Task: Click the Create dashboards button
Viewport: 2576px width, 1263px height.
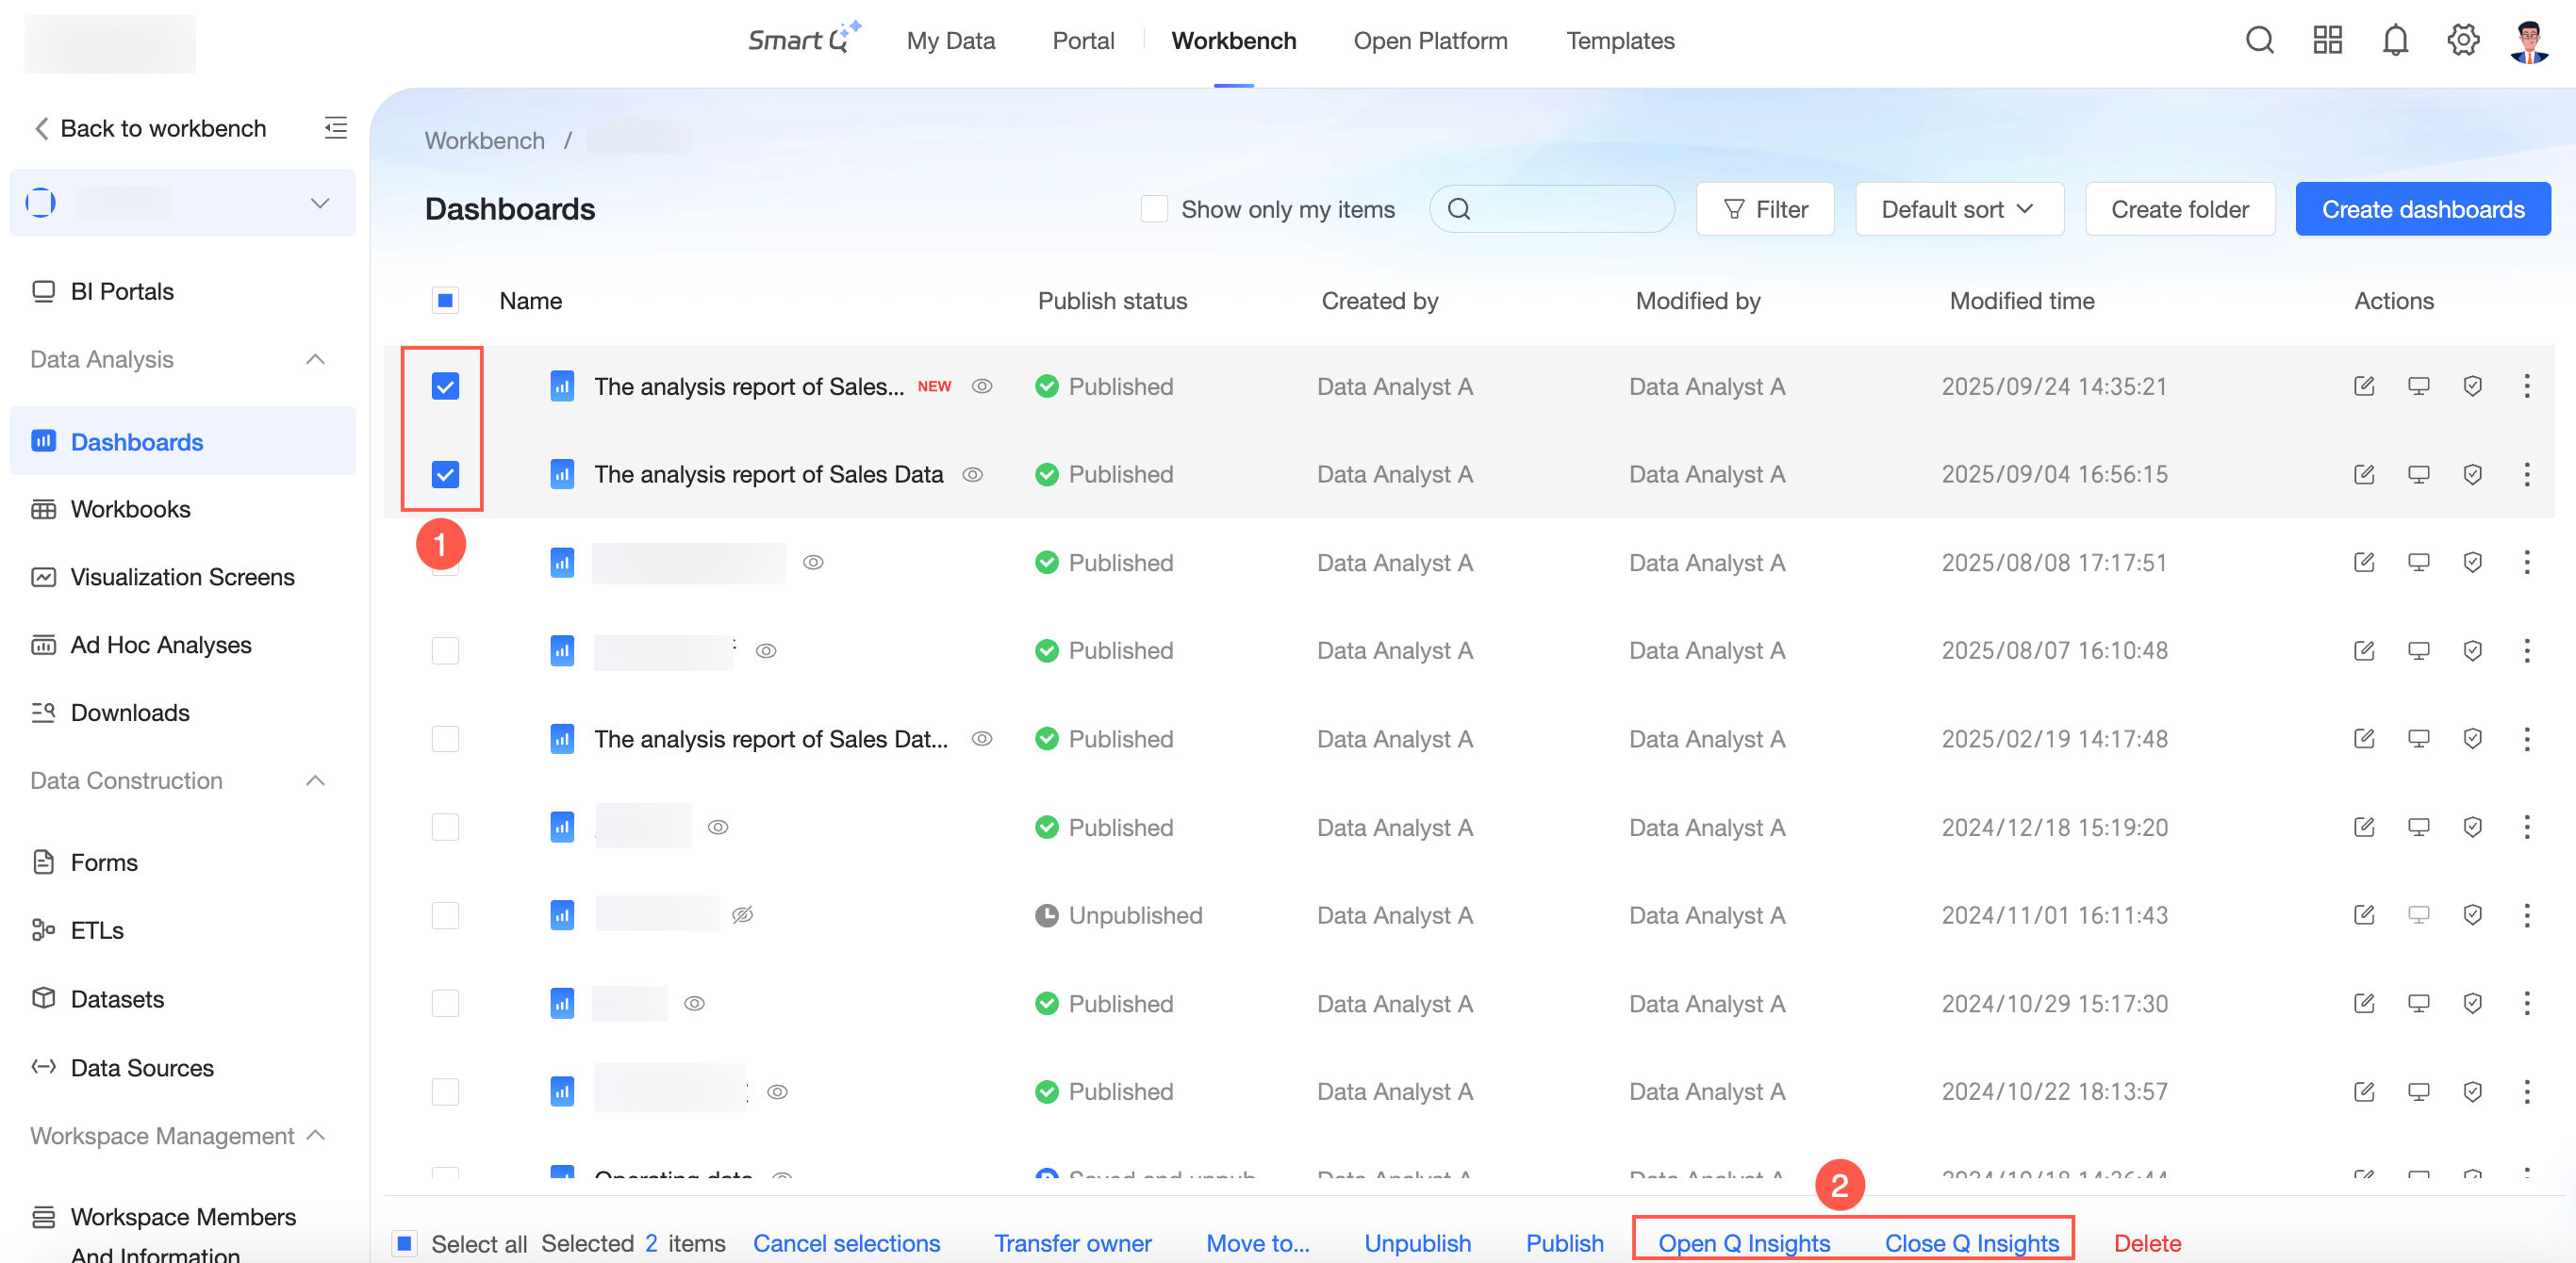Action: (2422, 210)
